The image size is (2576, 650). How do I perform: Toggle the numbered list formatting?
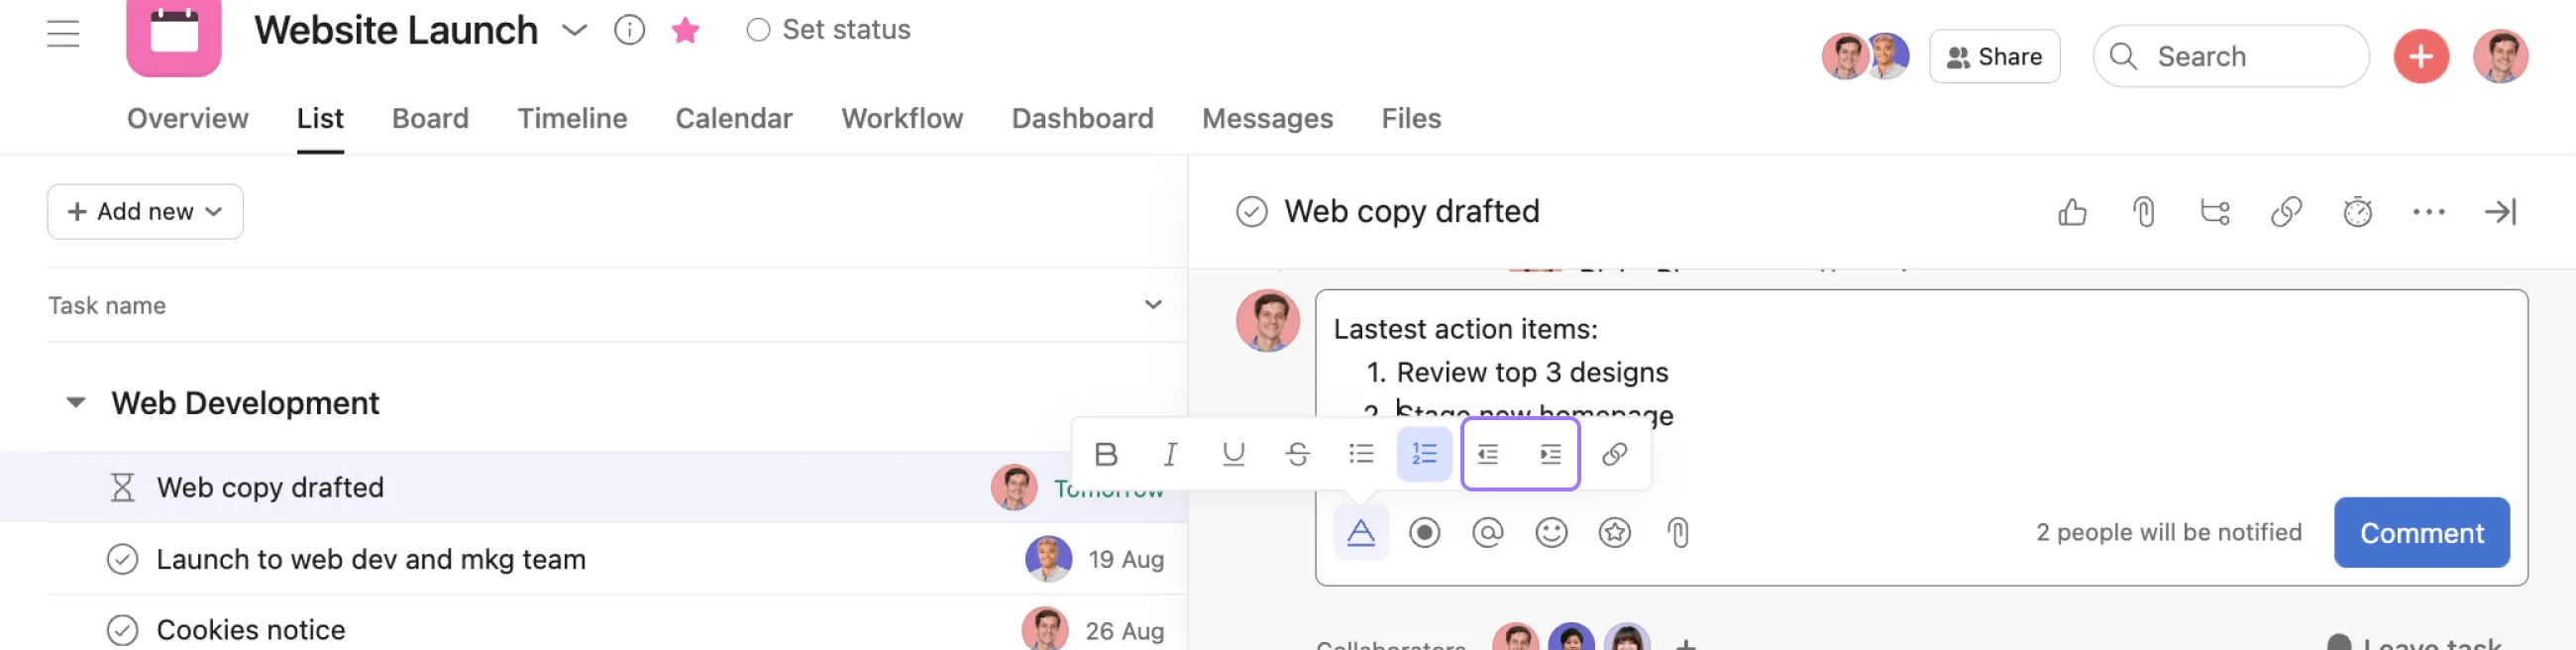[x=1424, y=455]
